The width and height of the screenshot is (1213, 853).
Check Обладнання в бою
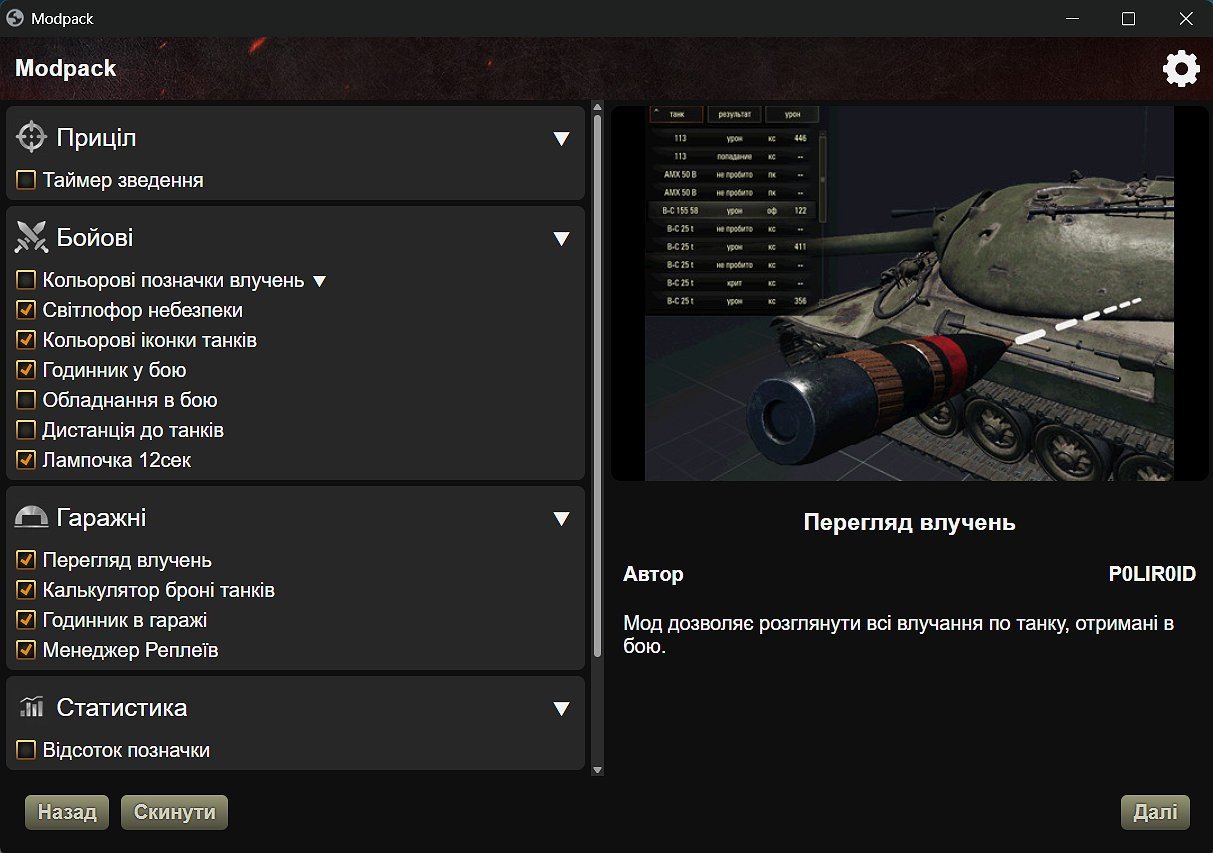point(26,401)
